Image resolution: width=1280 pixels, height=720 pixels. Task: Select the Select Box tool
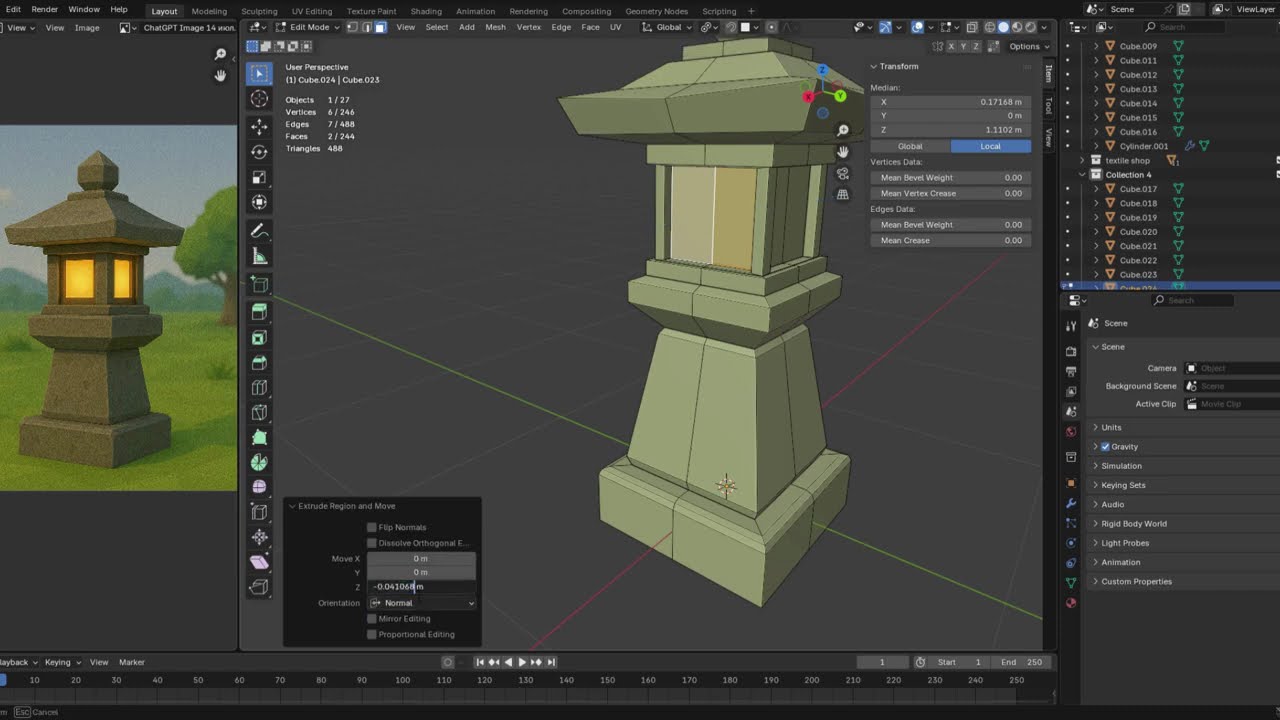click(259, 74)
